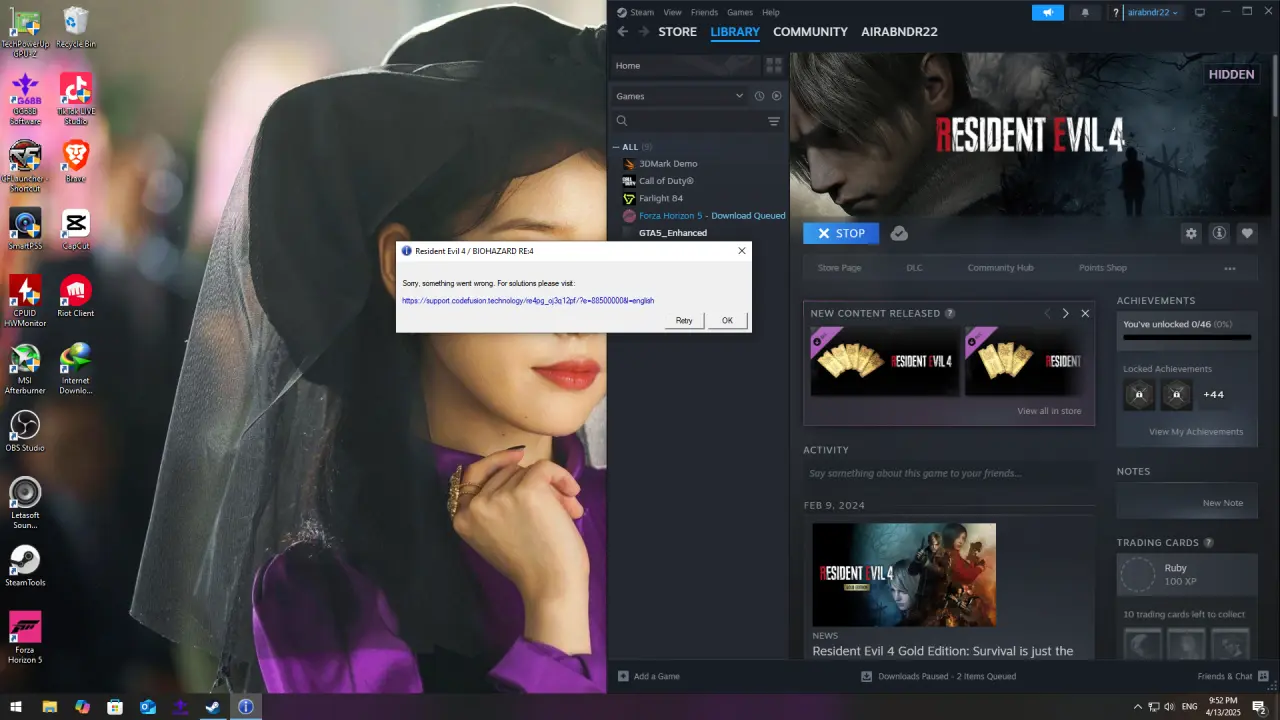
Task: Open SmartPSS desktop icon
Action: [25, 229]
